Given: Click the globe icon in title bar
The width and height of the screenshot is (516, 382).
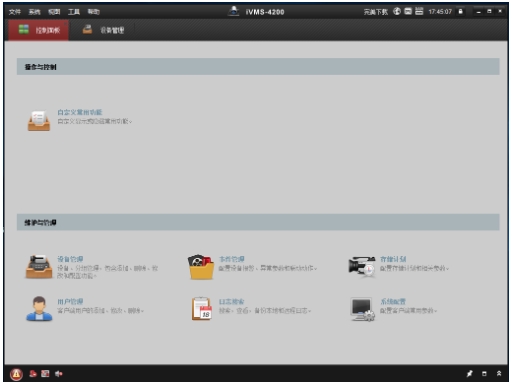Looking at the screenshot, I should 397,11.
